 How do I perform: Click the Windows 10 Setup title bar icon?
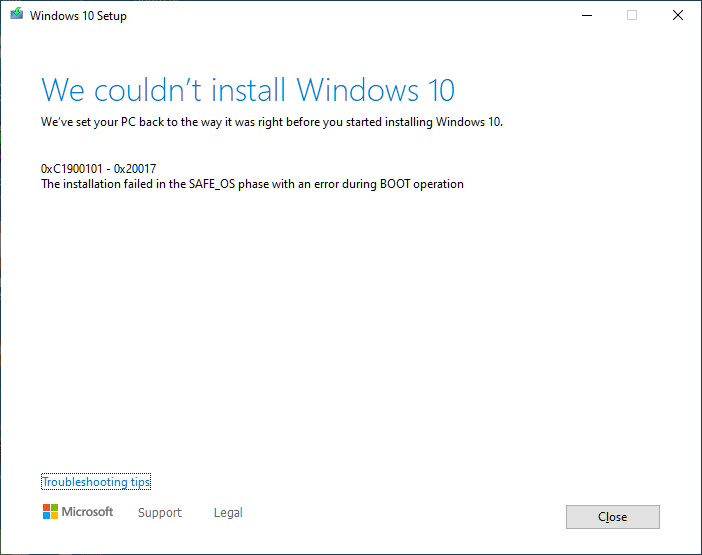tap(16, 15)
